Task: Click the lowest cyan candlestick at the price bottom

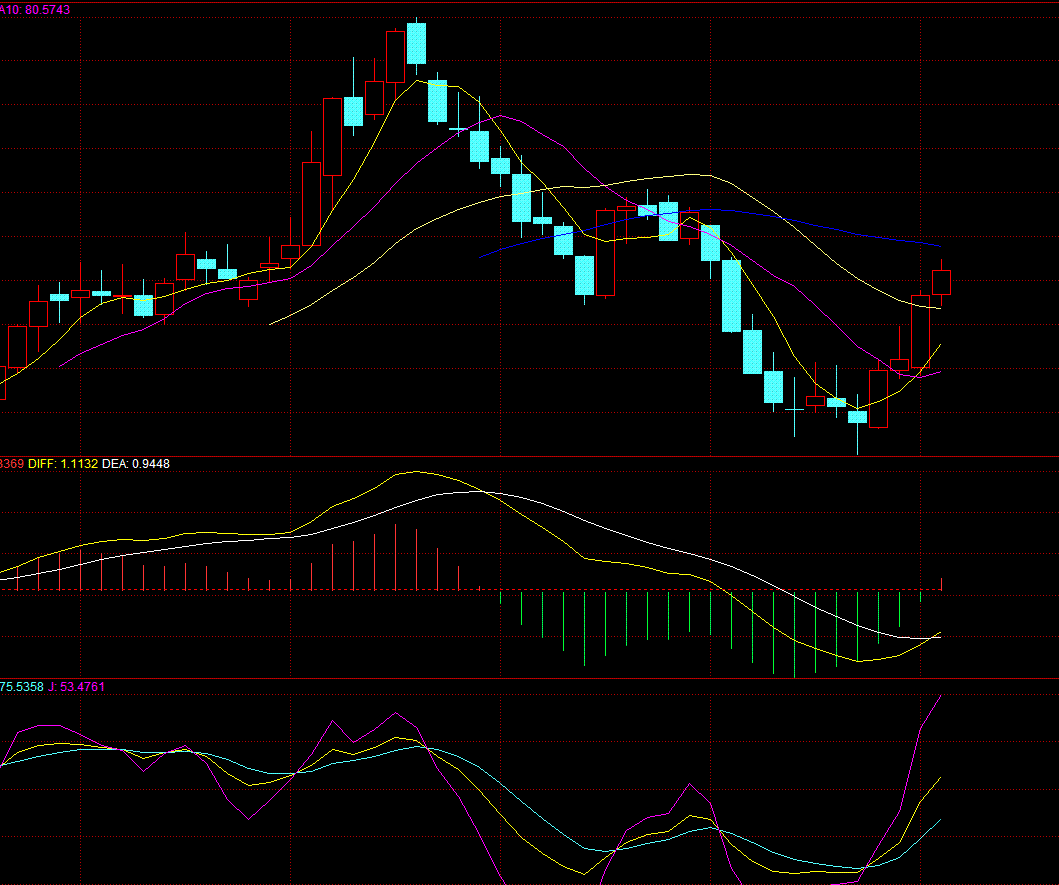Action: point(857,417)
